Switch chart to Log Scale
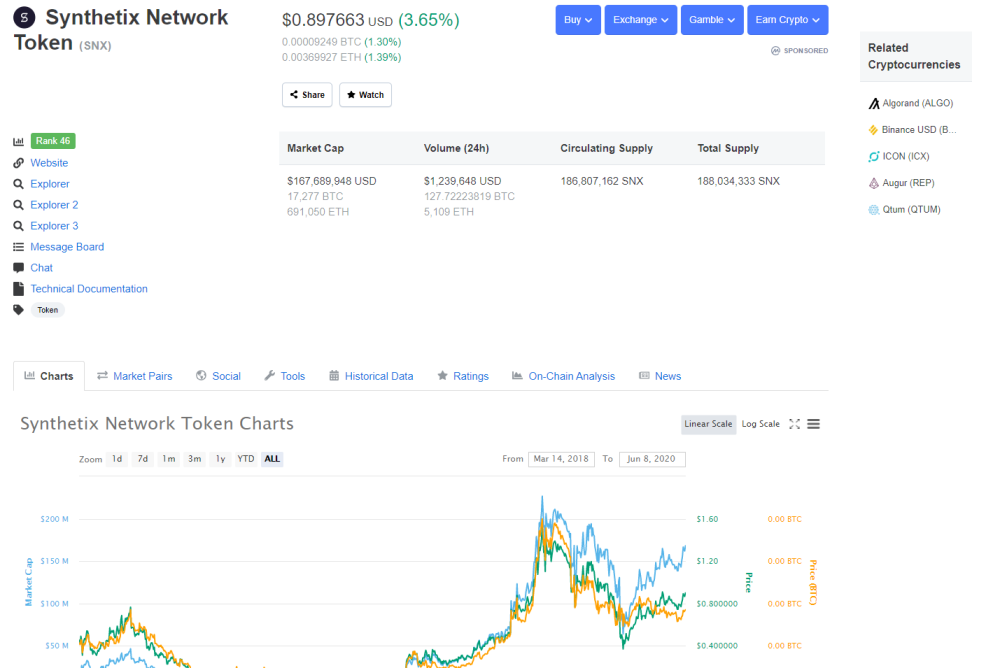This screenshot has width=1000, height=668. (760, 424)
